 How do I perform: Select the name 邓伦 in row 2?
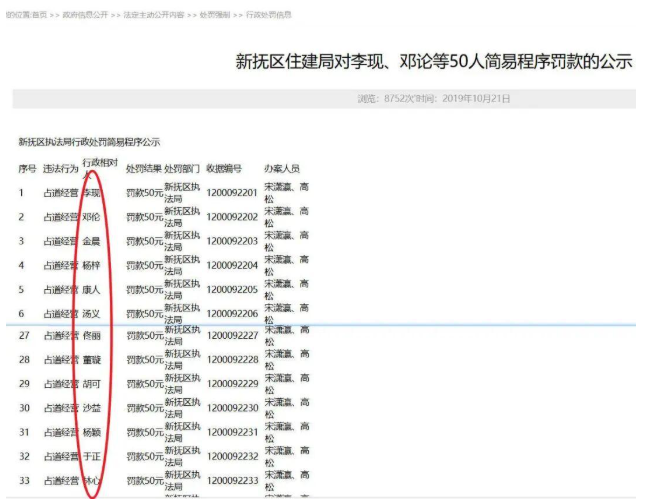(91, 217)
